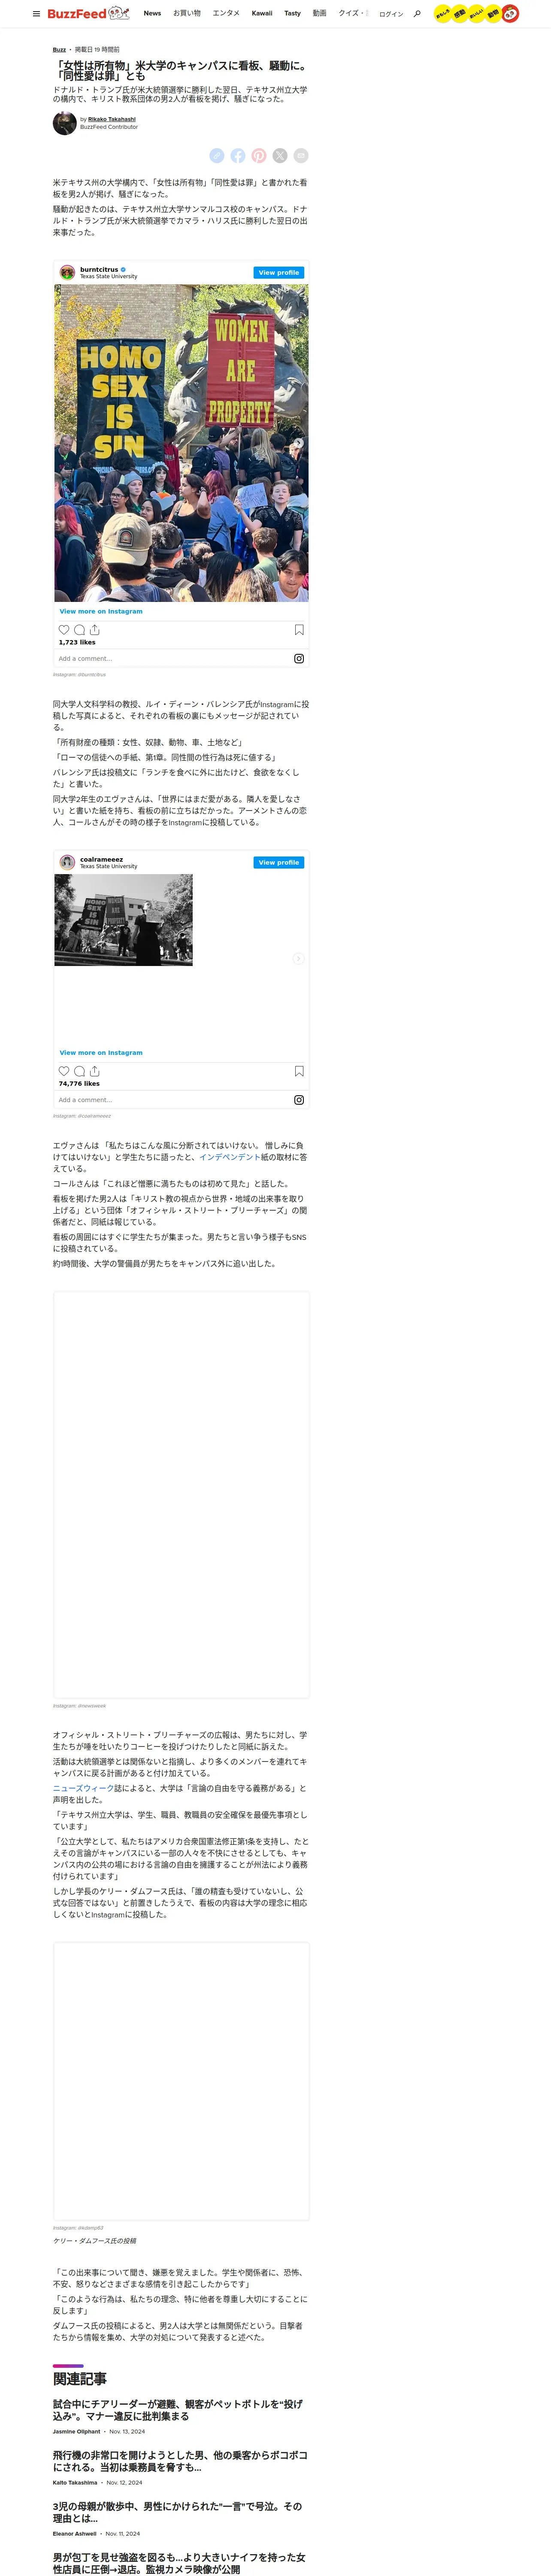Click the ログイン login link
This screenshot has width=551, height=2576.
391,14
